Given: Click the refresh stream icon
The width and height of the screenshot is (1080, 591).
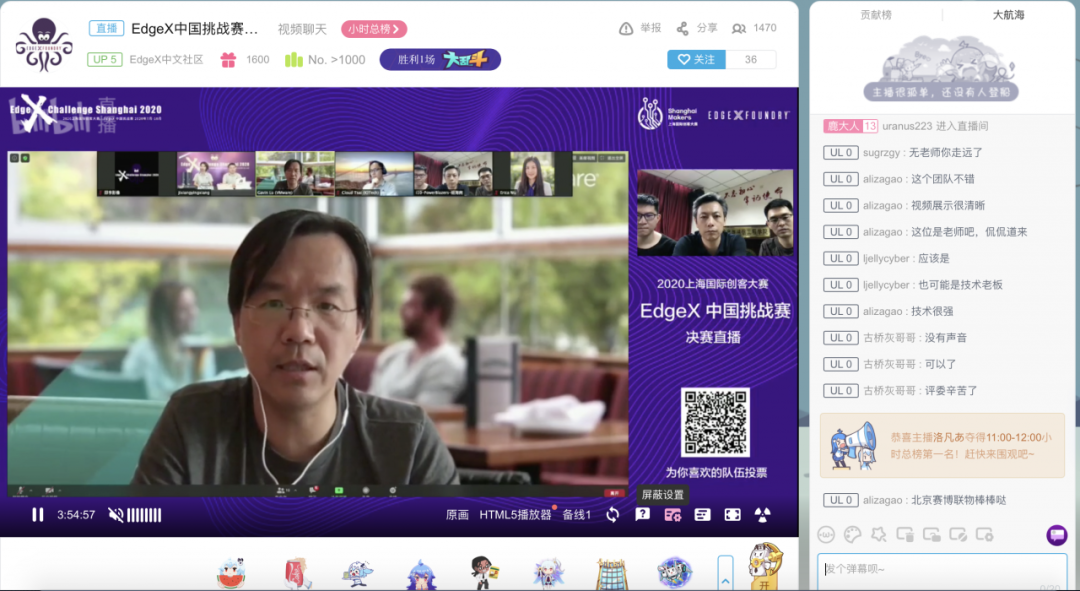Looking at the screenshot, I should pos(612,515).
